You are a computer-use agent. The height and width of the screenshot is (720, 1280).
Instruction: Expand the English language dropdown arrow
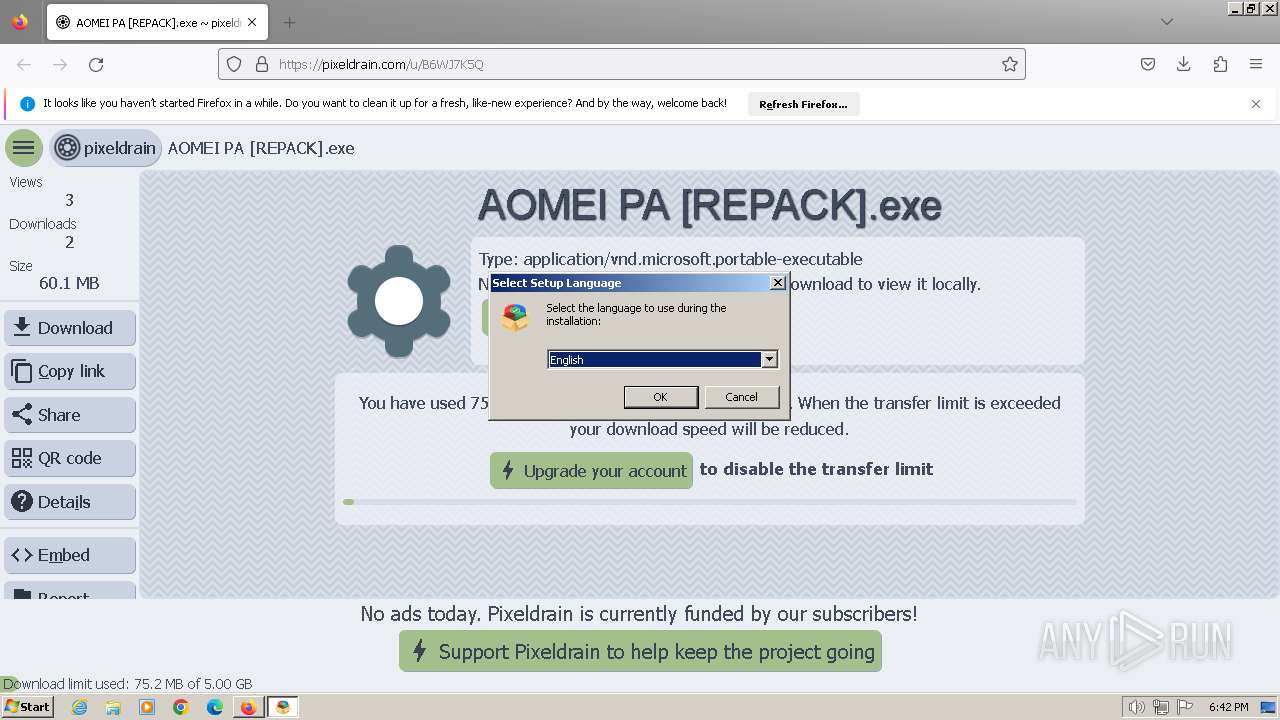click(769, 359)
